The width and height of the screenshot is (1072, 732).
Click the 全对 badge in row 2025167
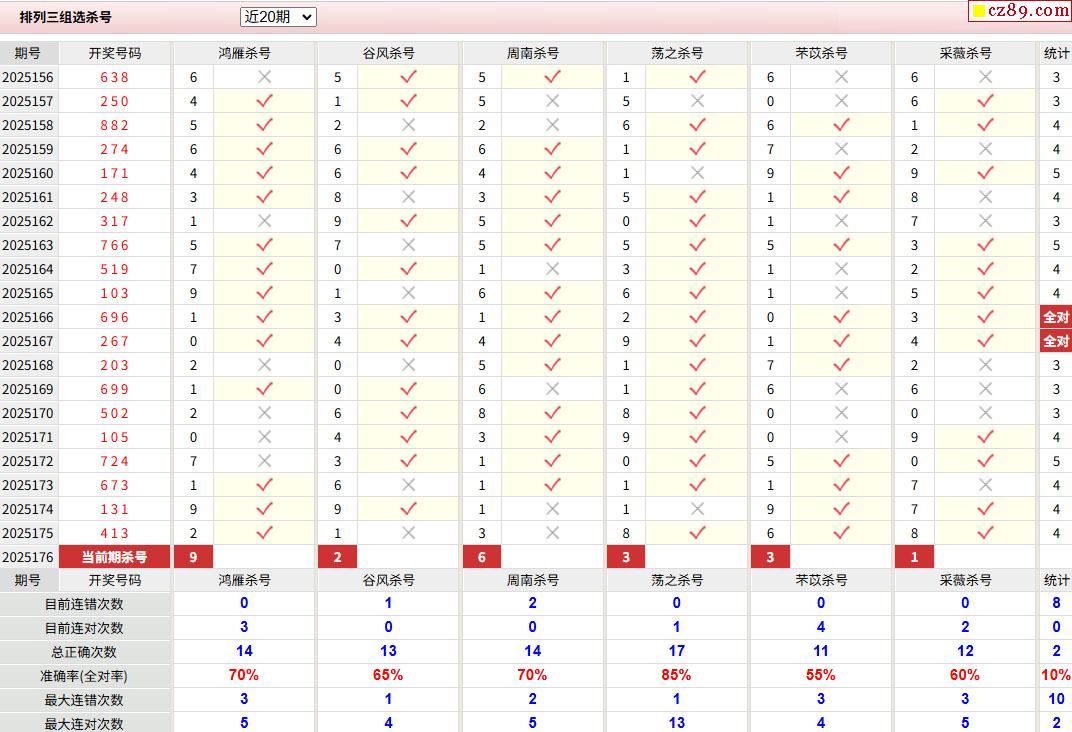[1056, 341]
